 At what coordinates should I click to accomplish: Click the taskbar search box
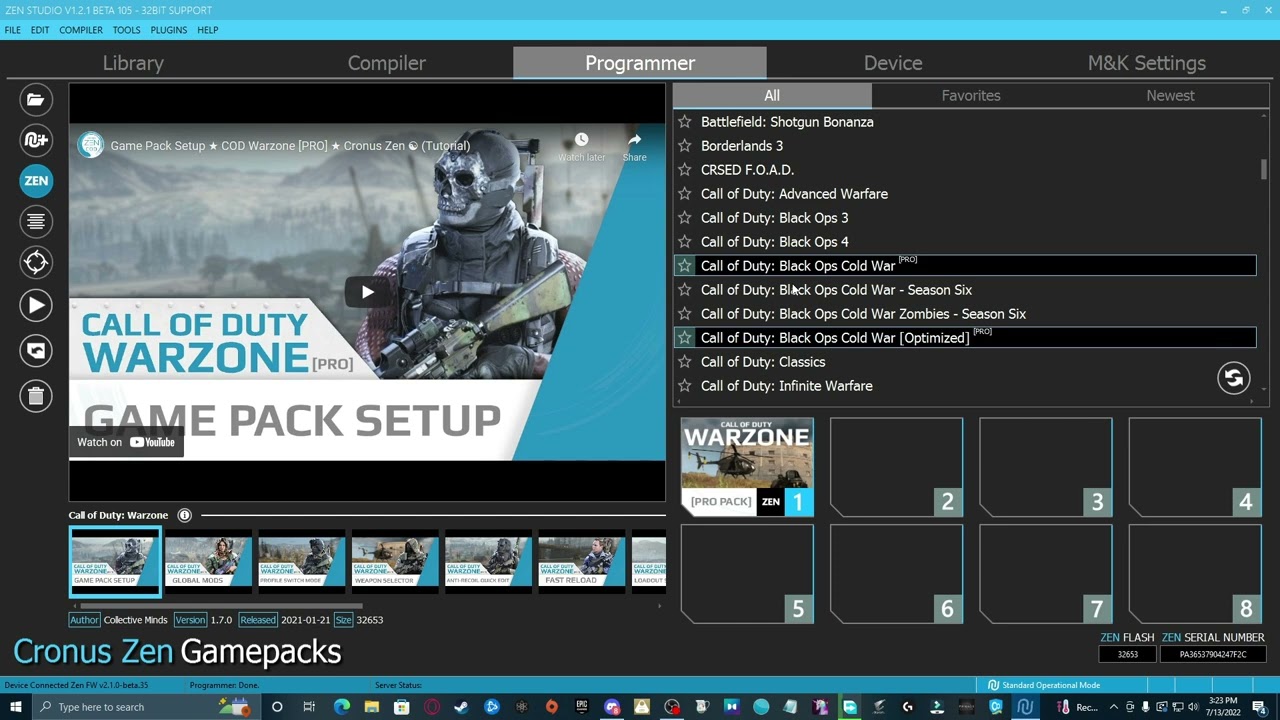145,707
